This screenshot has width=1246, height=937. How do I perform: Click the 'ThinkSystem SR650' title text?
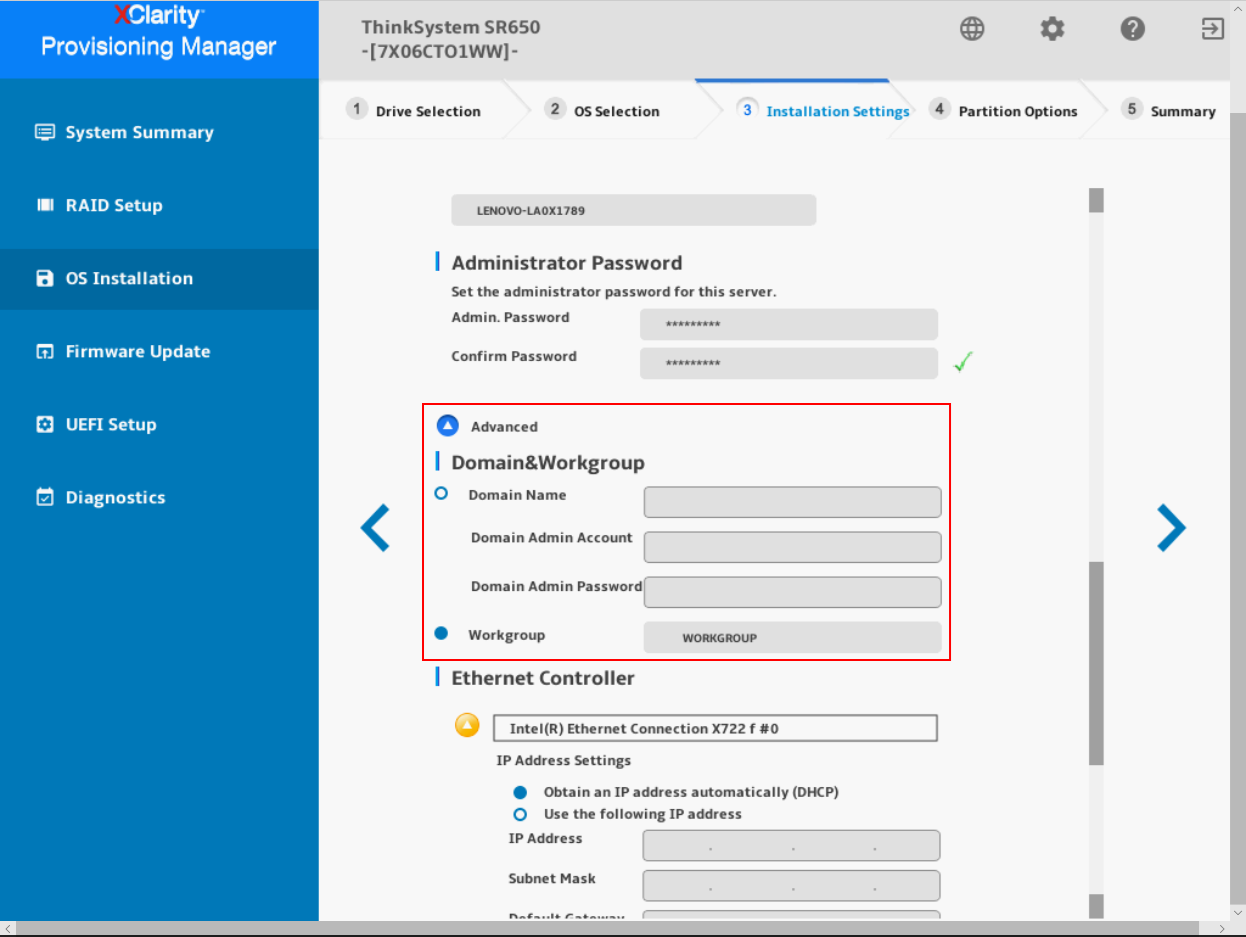coord(450,27)
